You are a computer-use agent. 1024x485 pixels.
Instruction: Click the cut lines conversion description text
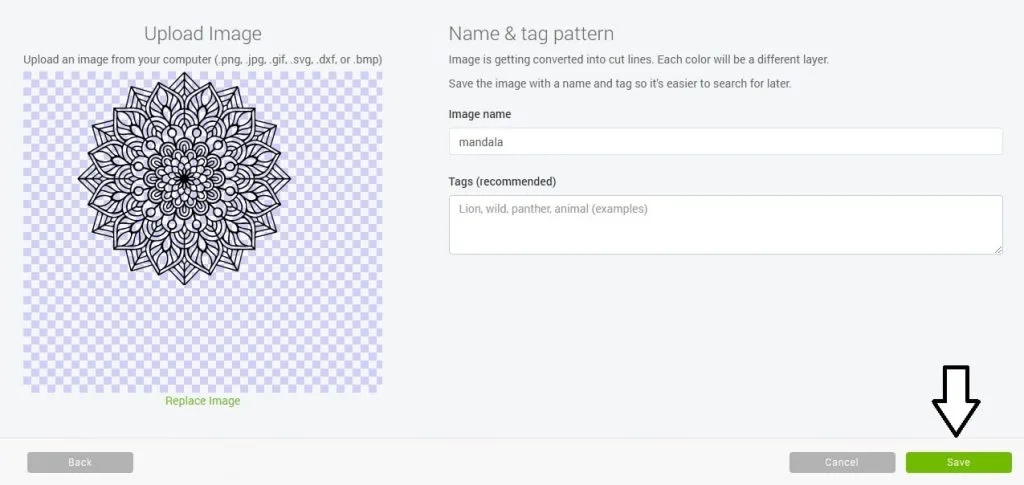(639, 59)
